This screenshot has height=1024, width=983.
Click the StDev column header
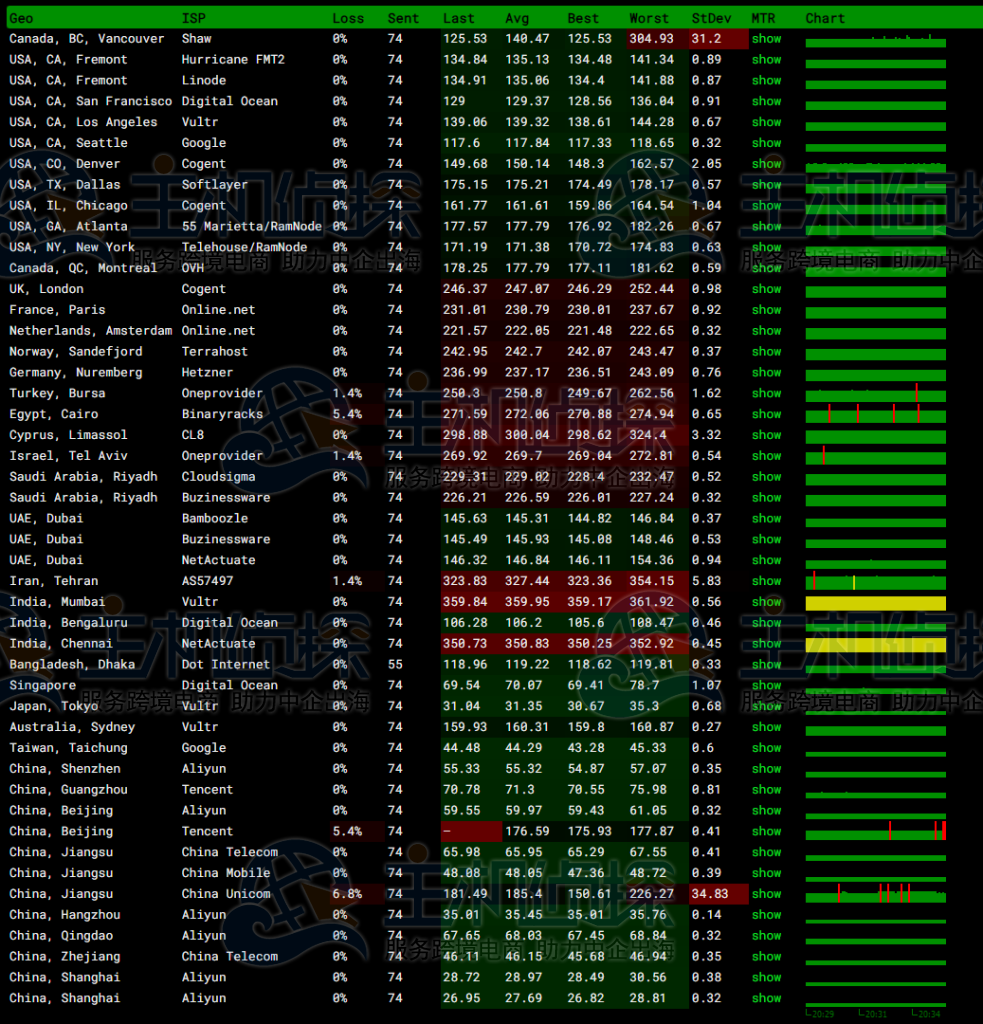711,18
